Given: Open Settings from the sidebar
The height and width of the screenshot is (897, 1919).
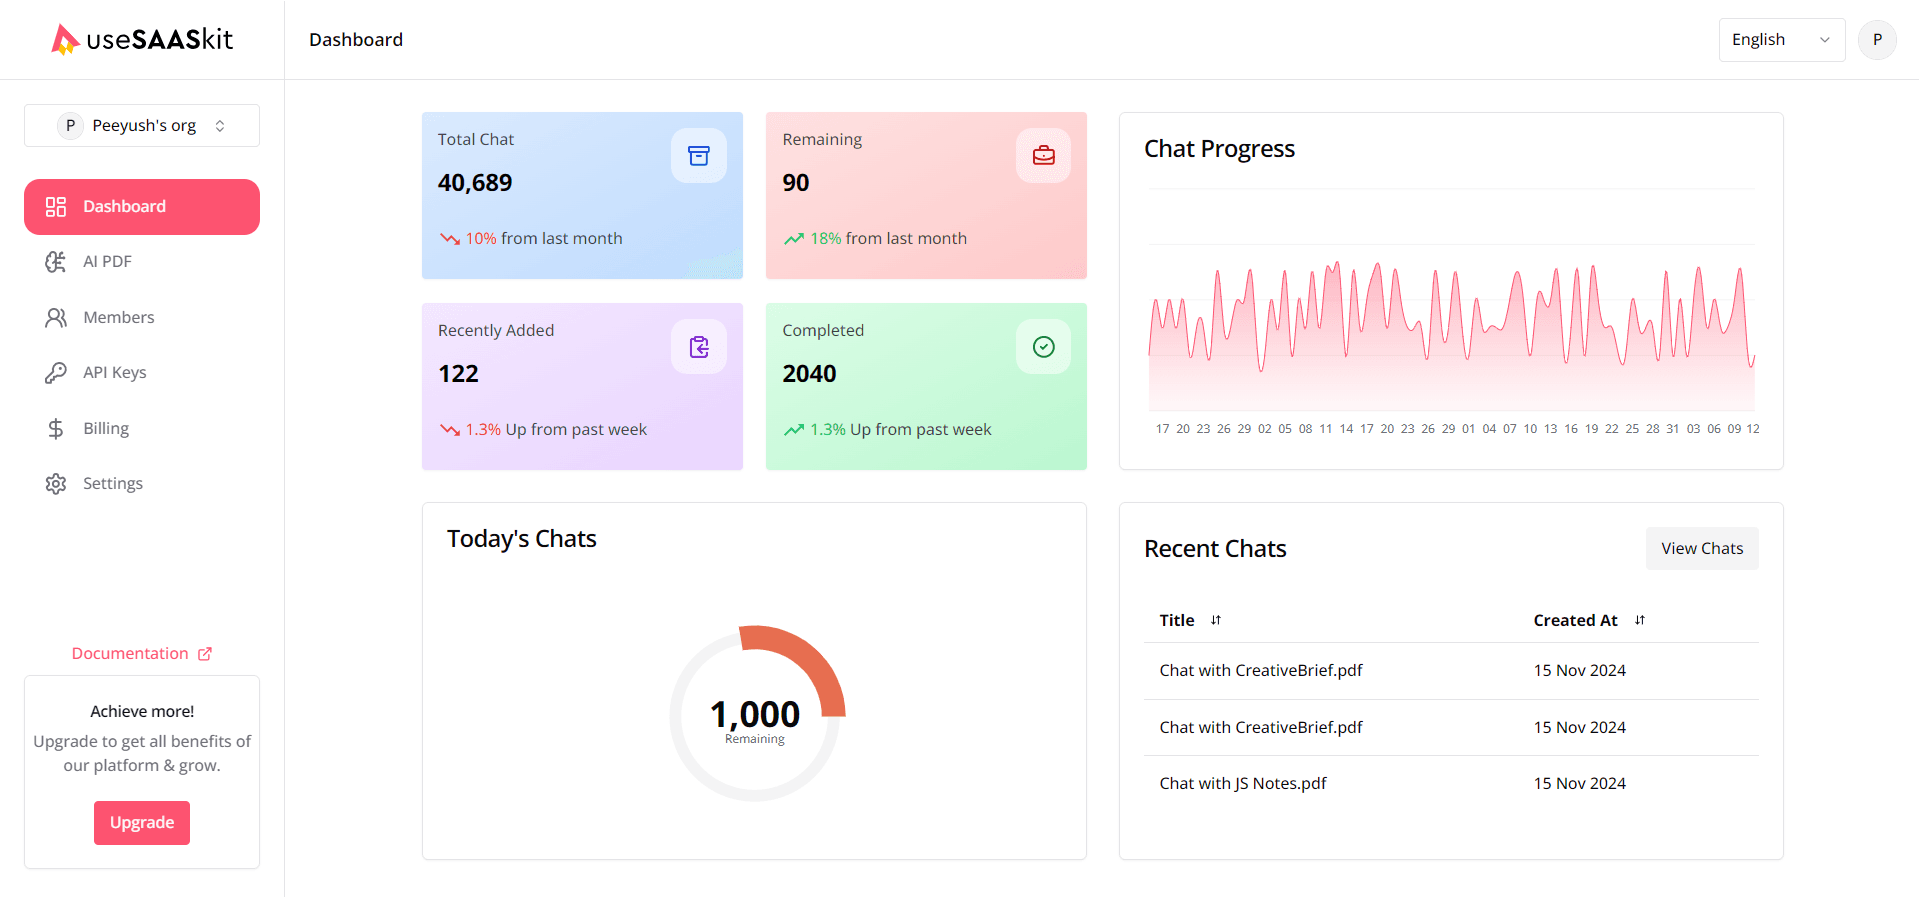Looking at the screenshot, I should tap(112, 484).
